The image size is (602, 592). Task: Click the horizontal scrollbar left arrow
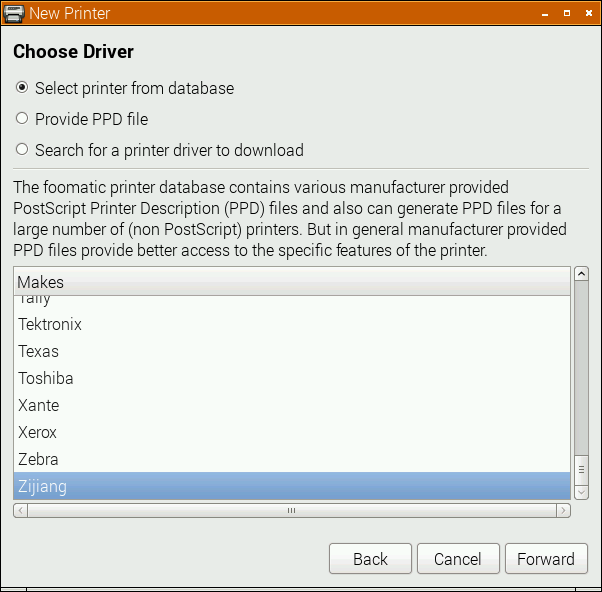[21, 510]
